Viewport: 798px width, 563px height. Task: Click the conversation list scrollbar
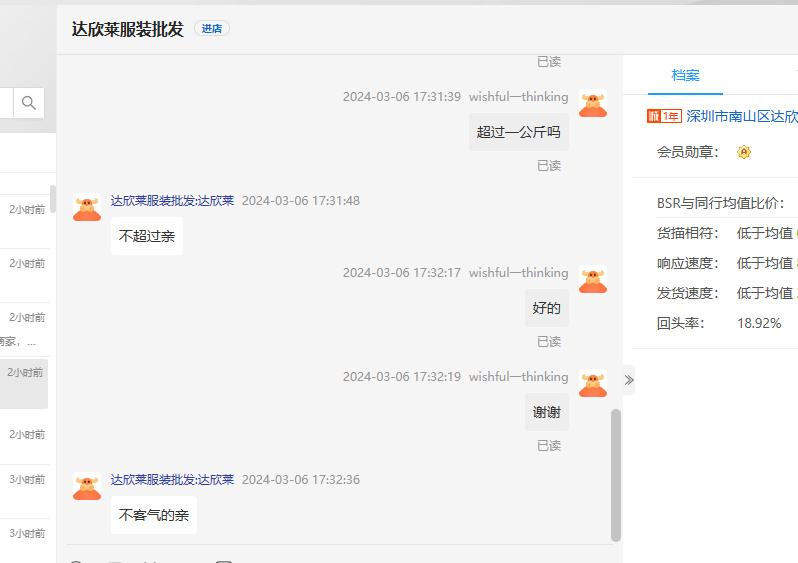pos(52,200)
